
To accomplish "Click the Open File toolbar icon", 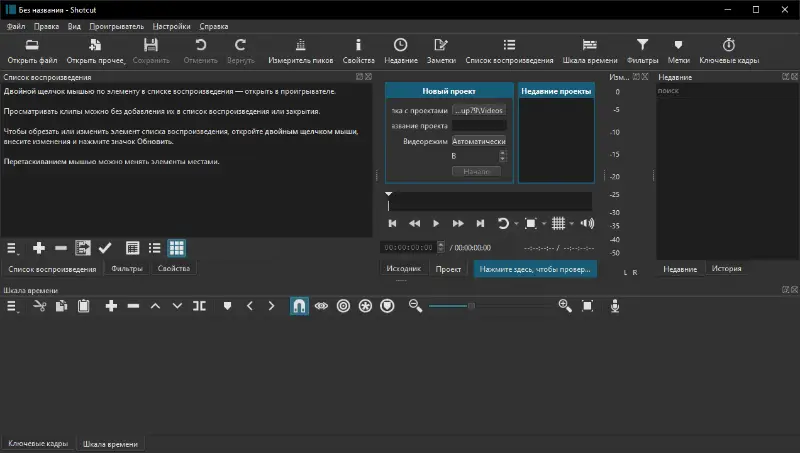I will (32, 52).
